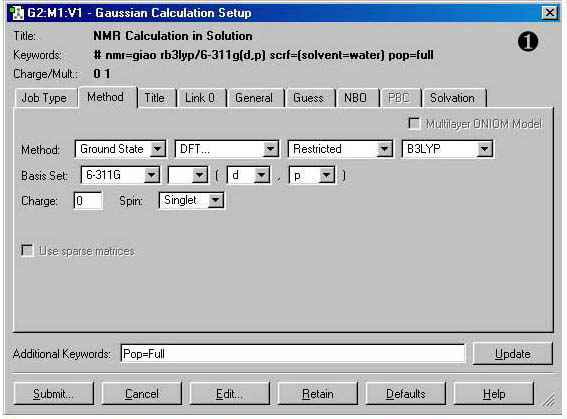The width and height of the screenshot is (567, 419).
Task: Open the 6-311G basis set dropdown
Action: [x=120, y=175]
